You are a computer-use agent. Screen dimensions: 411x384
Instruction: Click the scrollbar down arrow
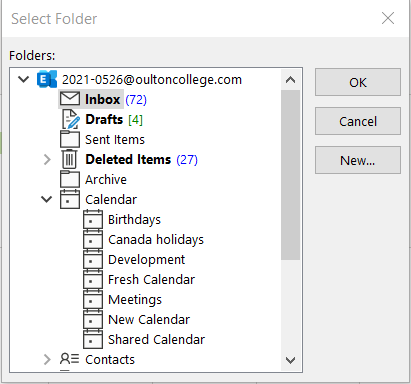tap(291, 360)
